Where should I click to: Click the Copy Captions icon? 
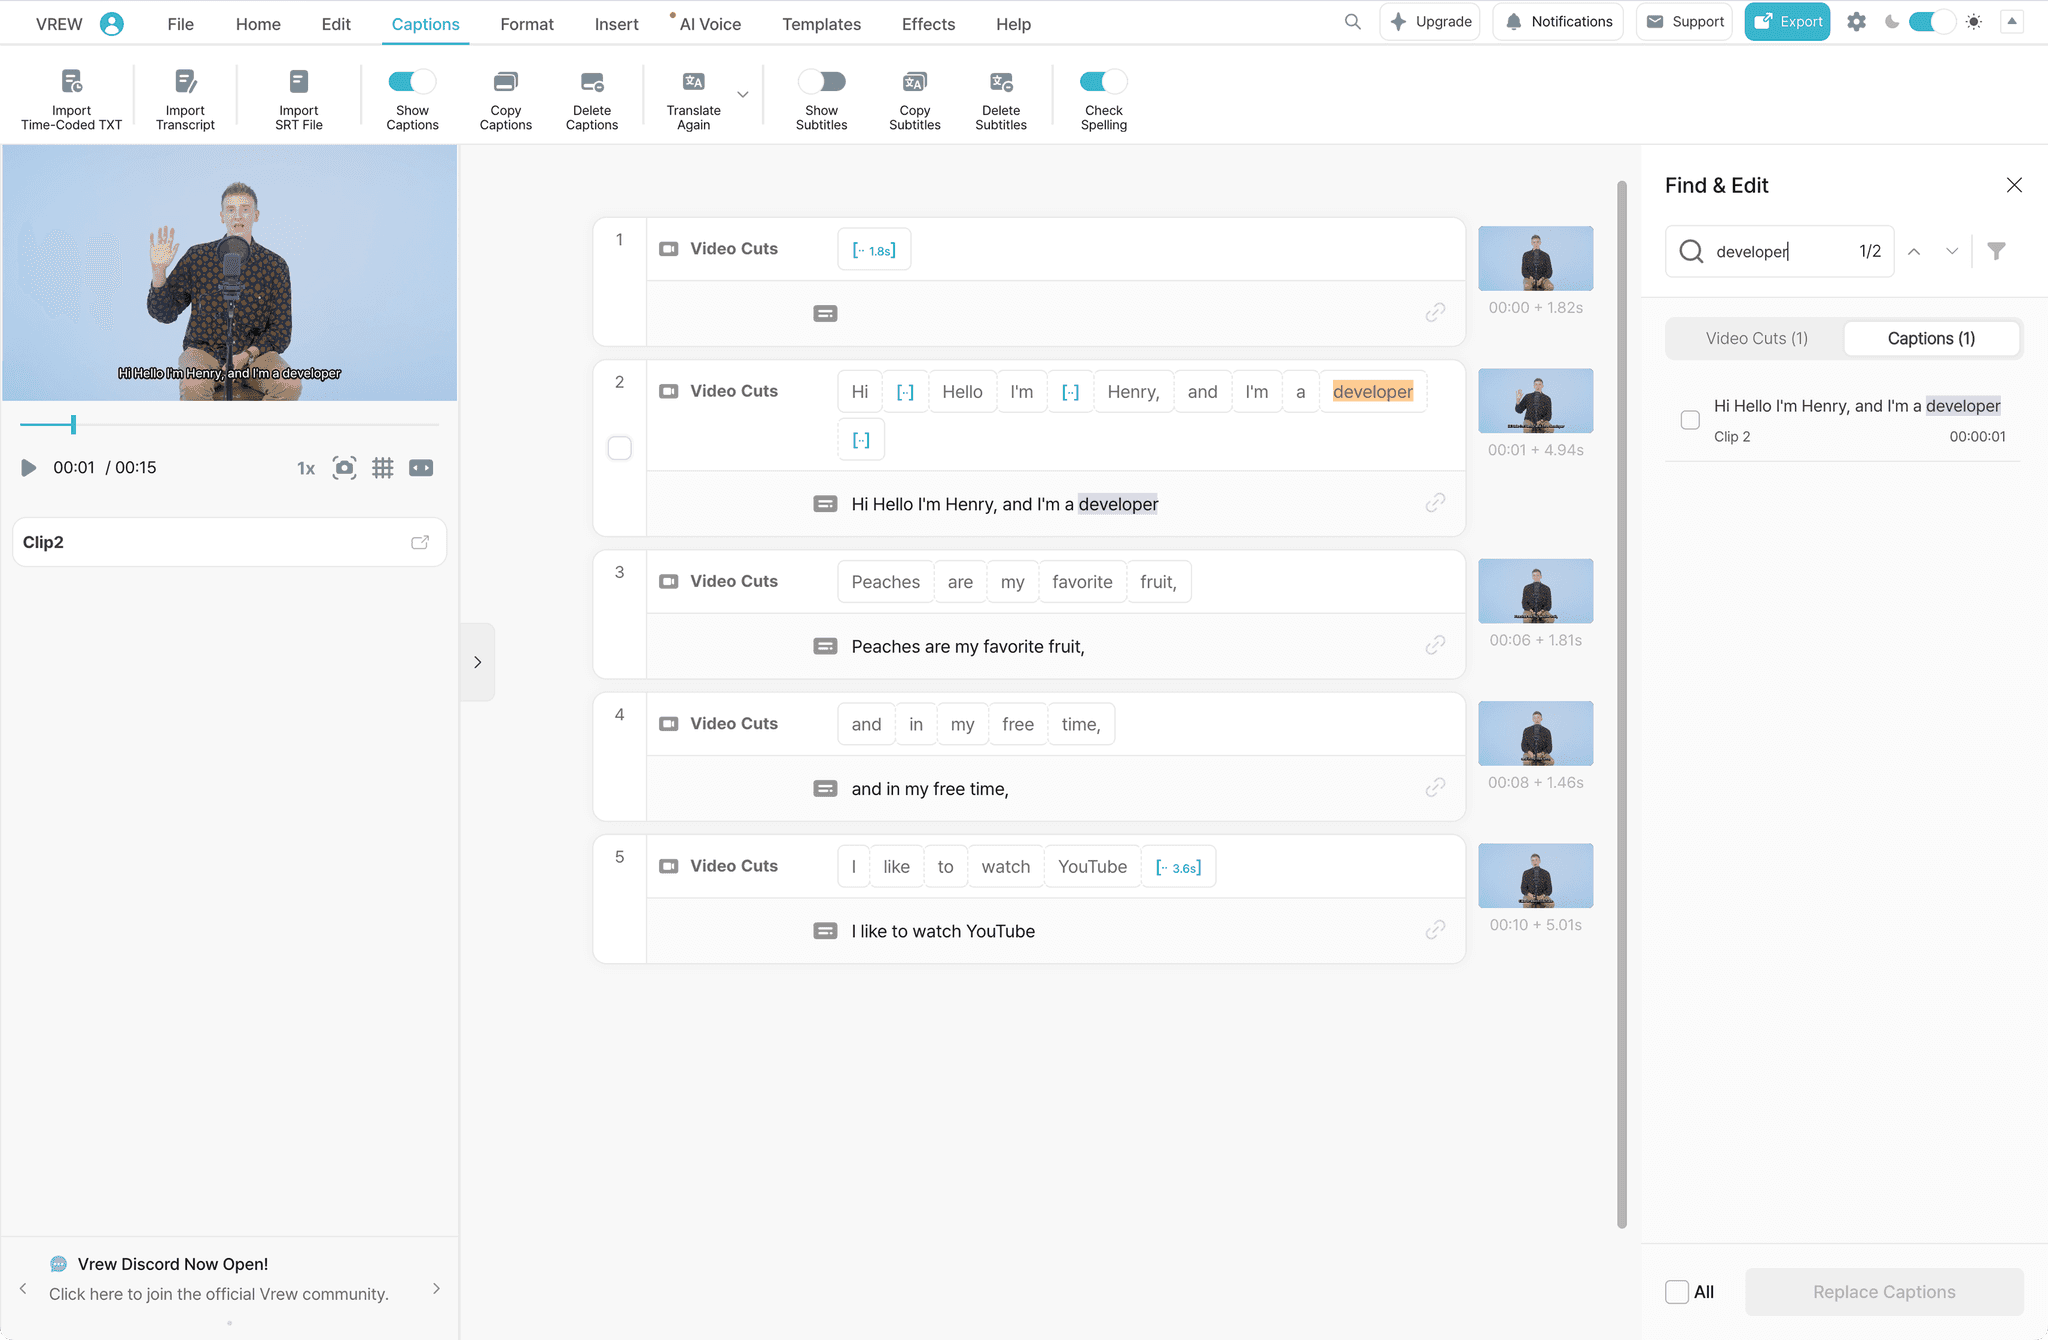(x=505, y=82)
